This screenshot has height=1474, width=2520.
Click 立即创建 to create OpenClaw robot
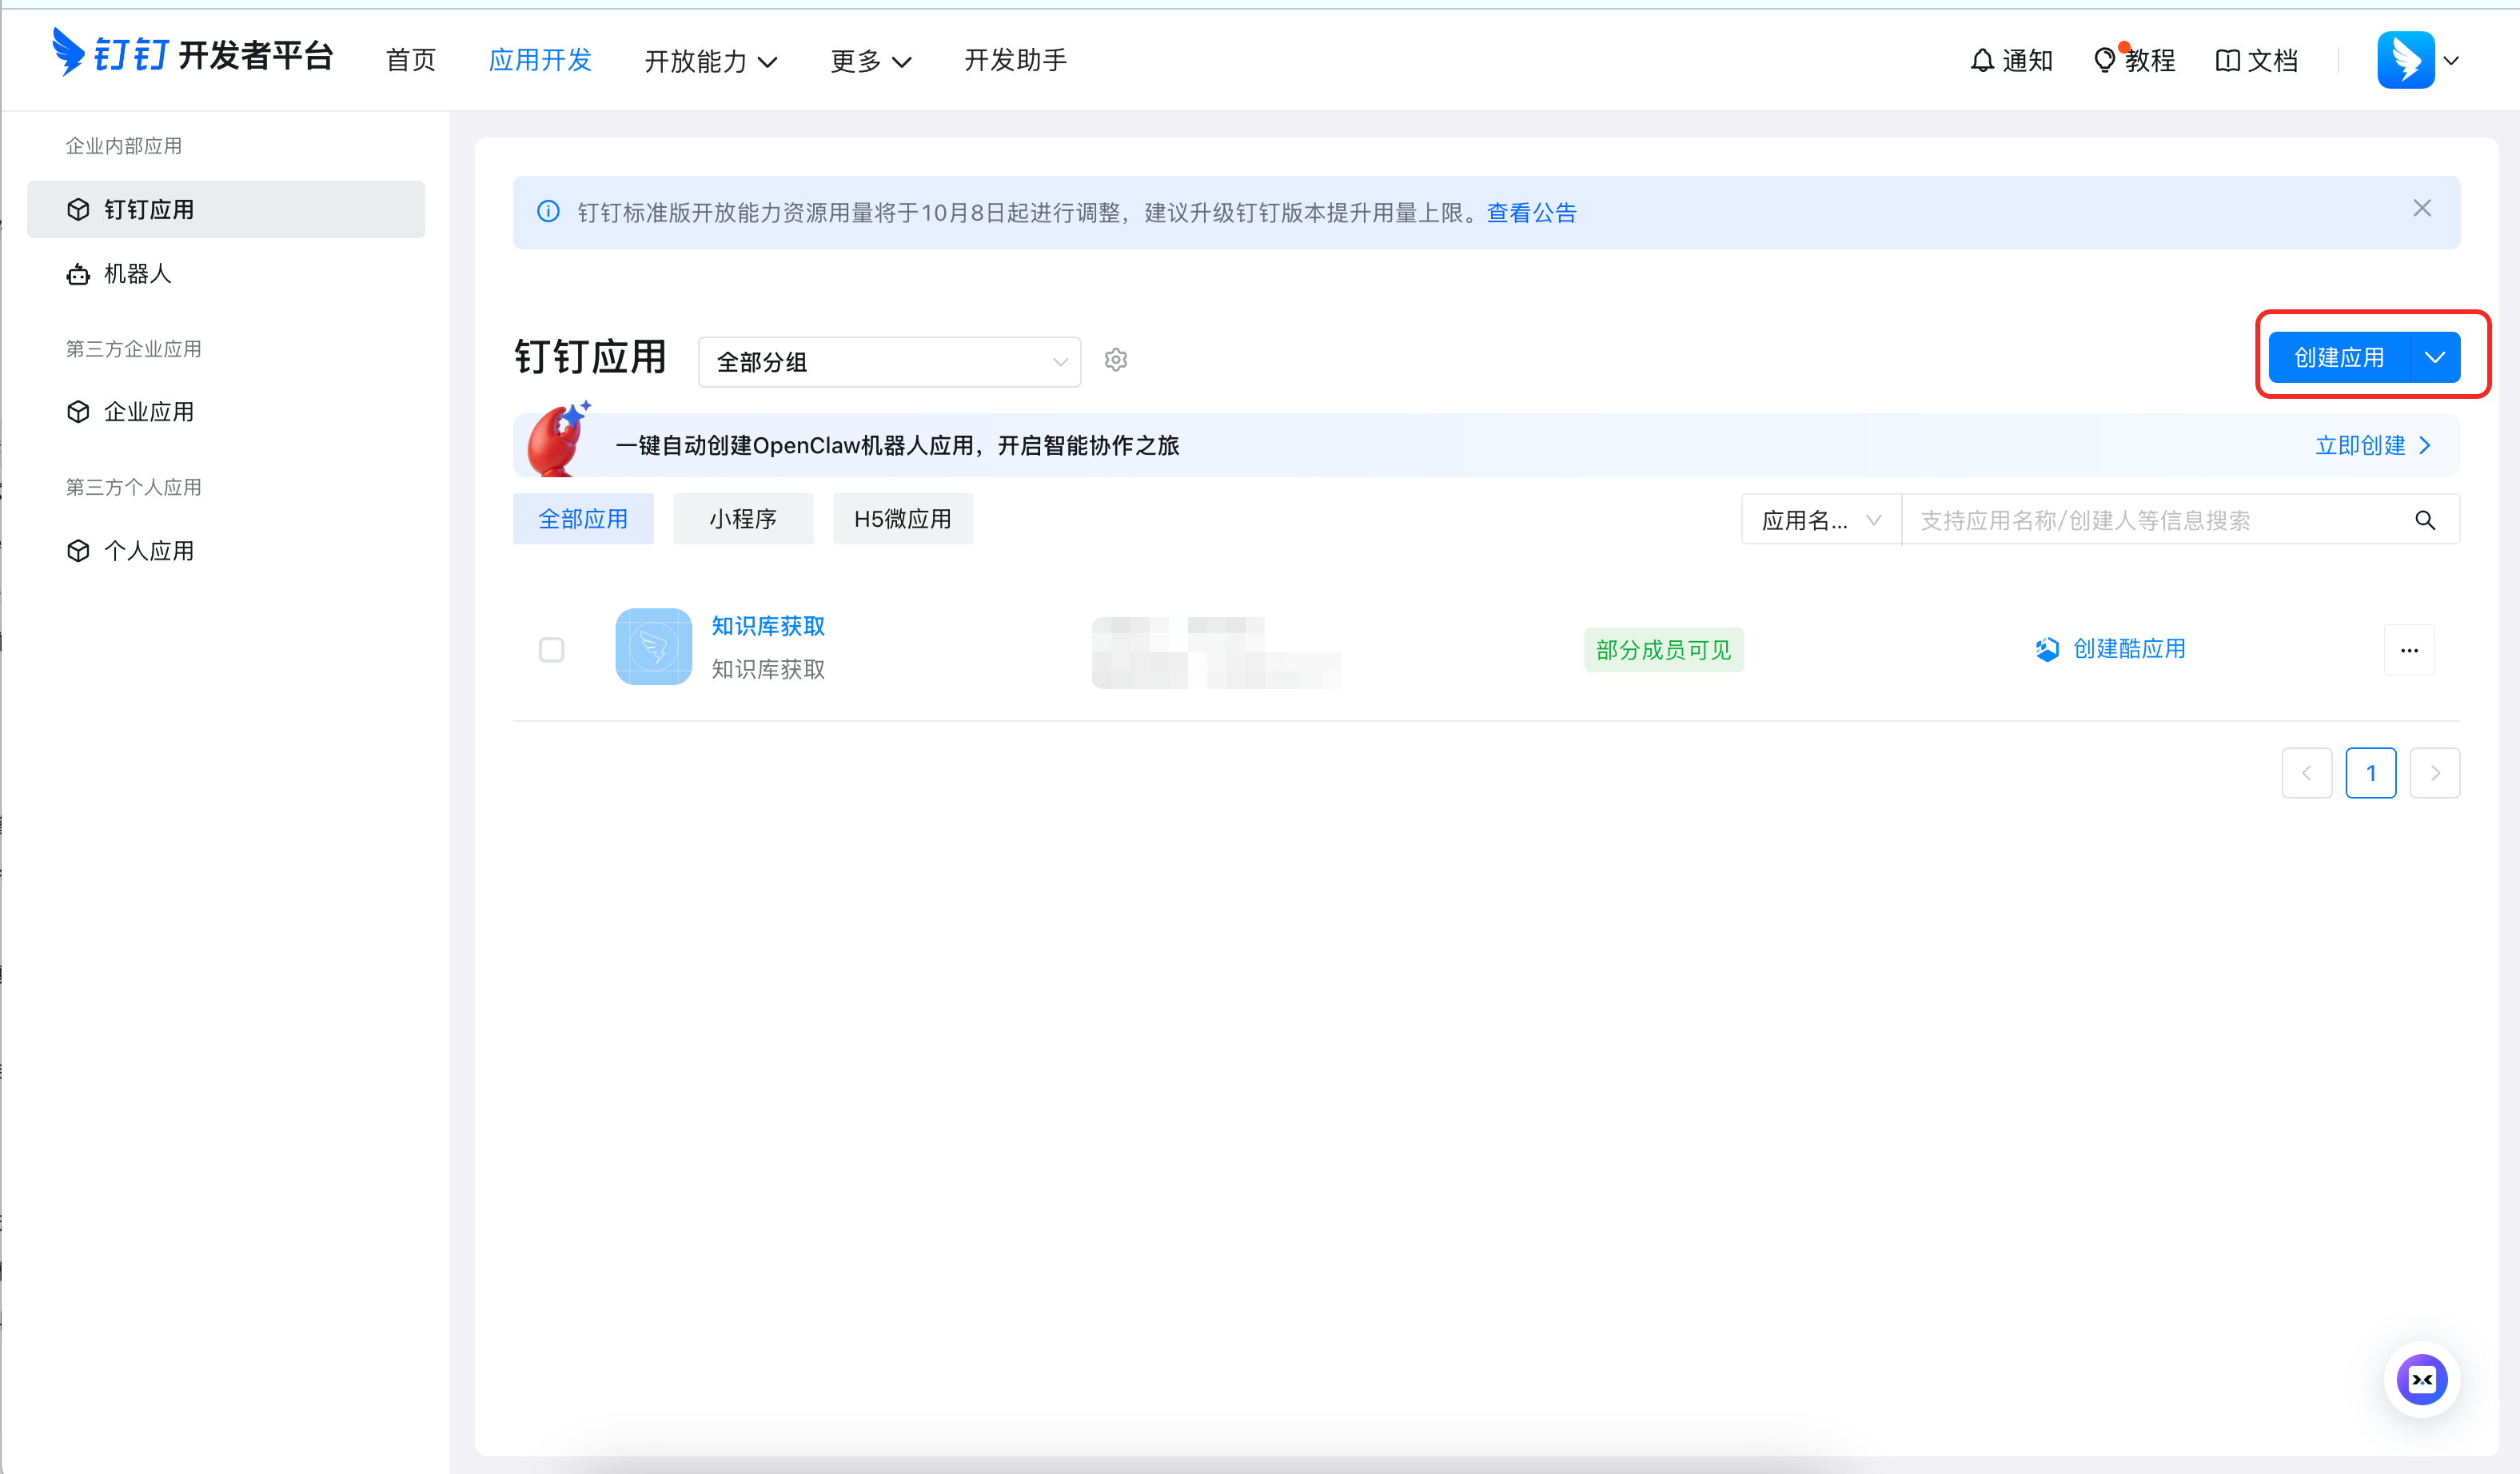2362,445
